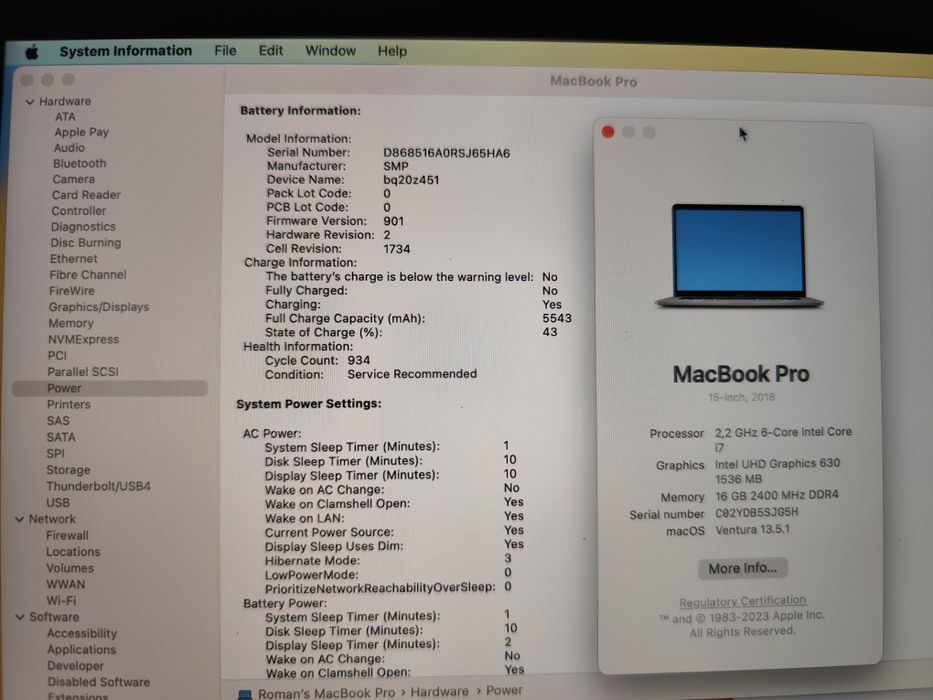Collapse the Software section chevron
This screenshot has width=933, height=700.
(x=20, y=617)
